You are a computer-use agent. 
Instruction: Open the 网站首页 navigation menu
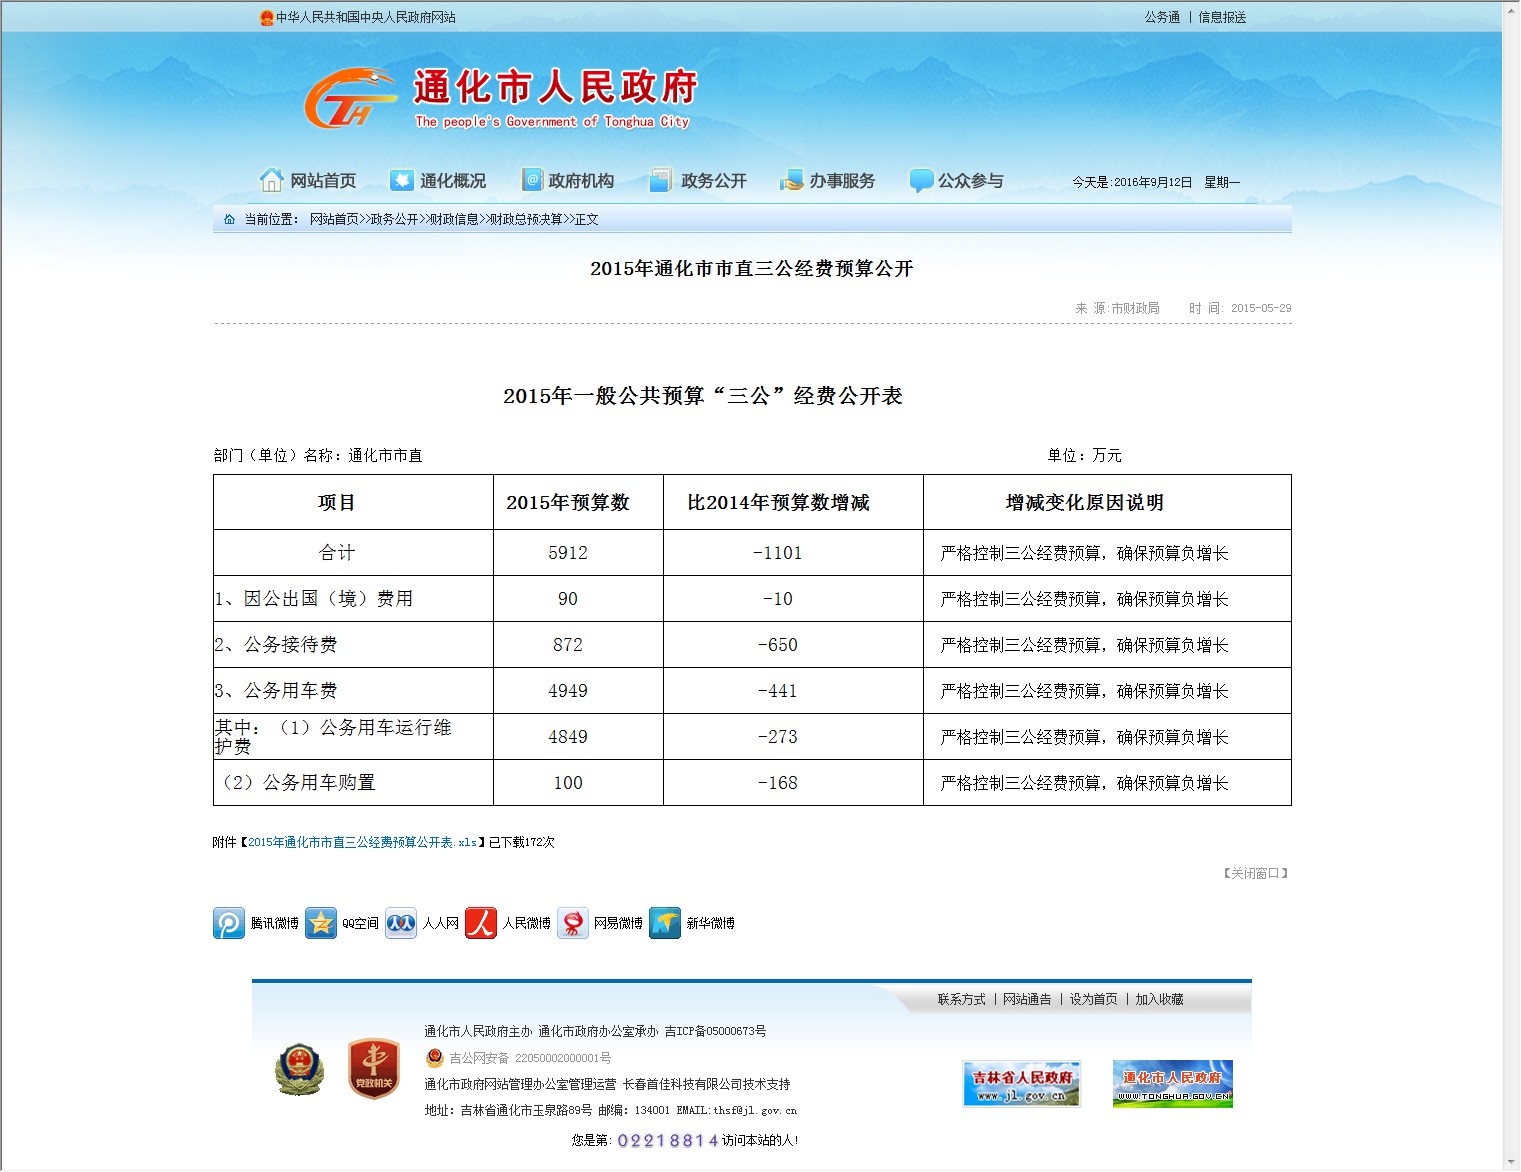[309, 181]
